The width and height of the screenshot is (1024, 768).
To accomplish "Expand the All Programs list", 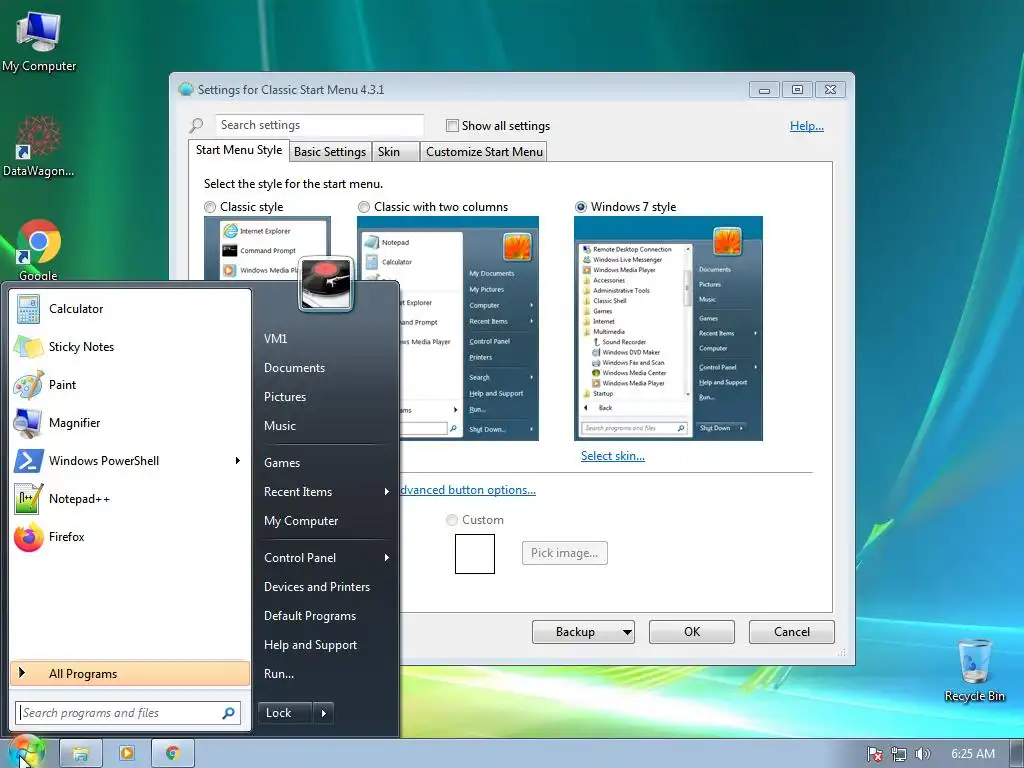I will tap(130, 673).
